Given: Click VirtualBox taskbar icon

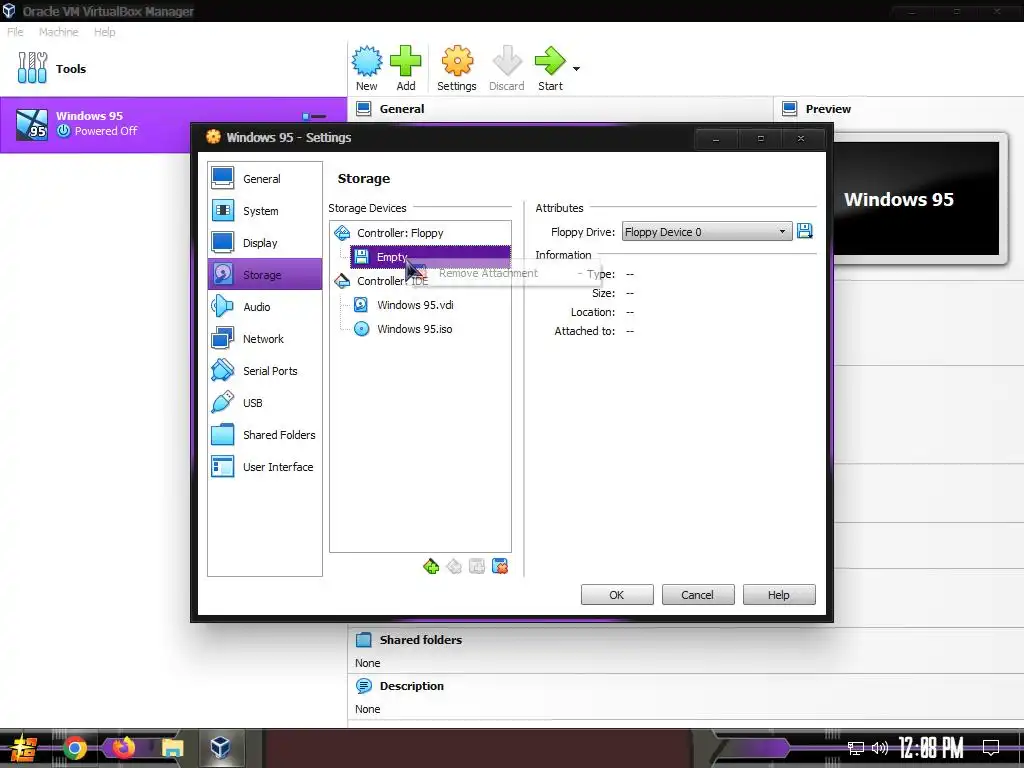Looking at the screenshot, I should pyautogui.click(x=221, y=748).
